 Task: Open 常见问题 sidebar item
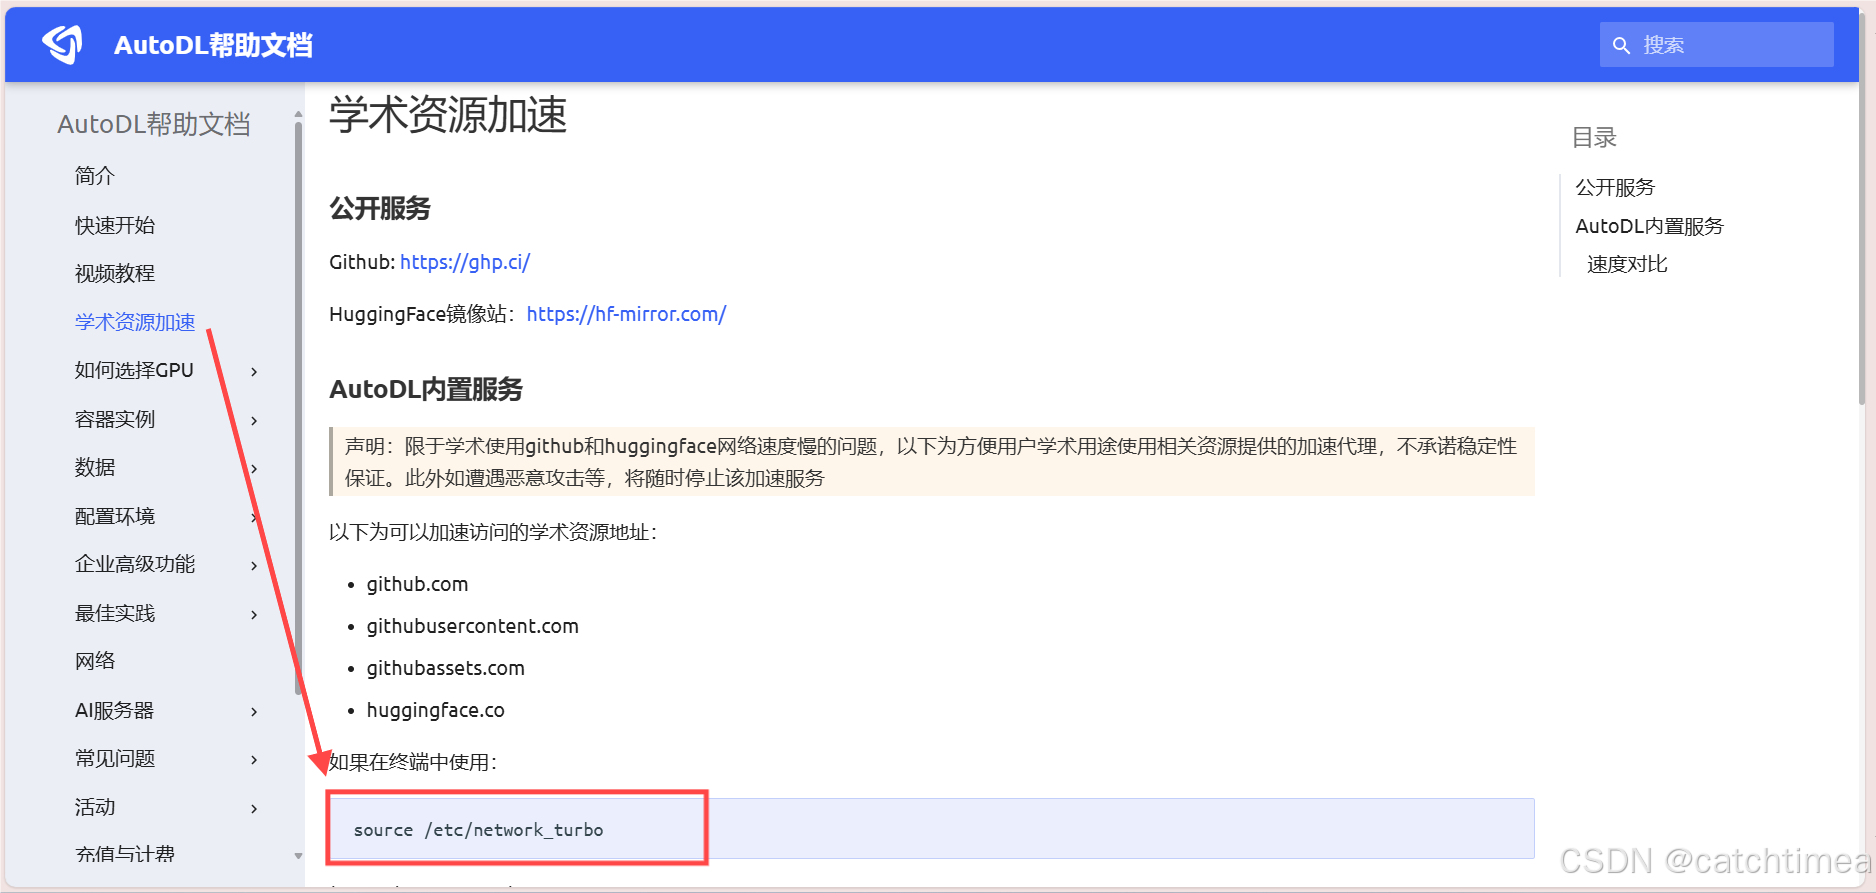(x=115, y=758)
